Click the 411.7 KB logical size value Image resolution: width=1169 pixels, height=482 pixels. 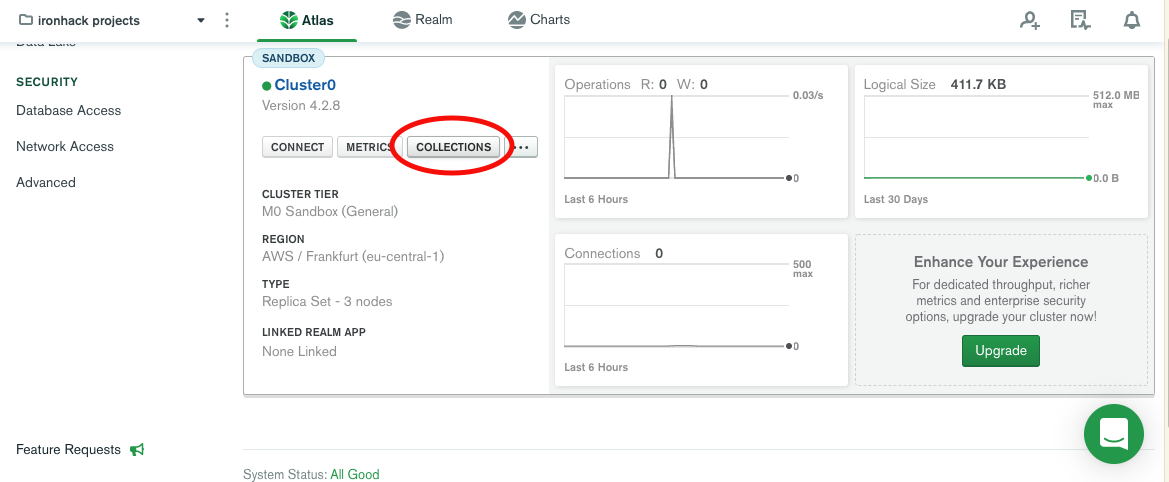[x=978, y=85]
